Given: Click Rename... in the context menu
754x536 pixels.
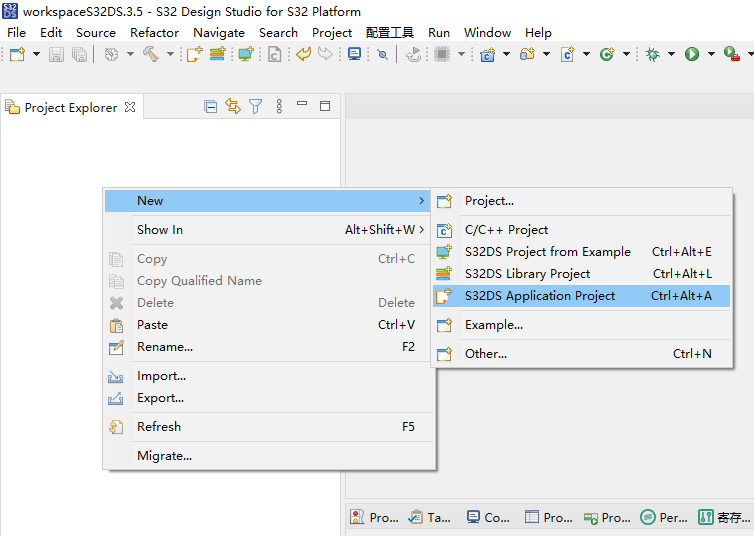Looking at the screenshot, I should [x=267, y=347].
